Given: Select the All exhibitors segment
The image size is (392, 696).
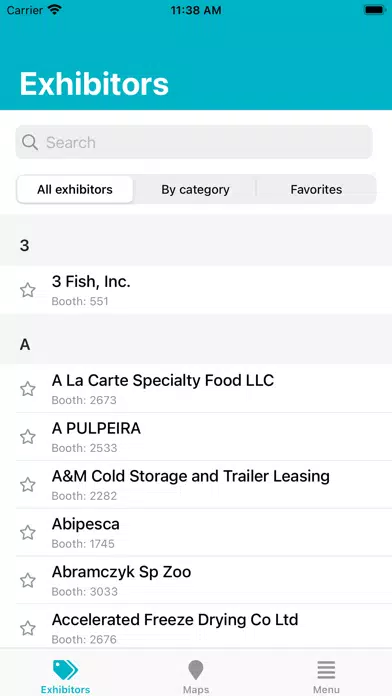Looking at the screenshot, I should (75, 190).
